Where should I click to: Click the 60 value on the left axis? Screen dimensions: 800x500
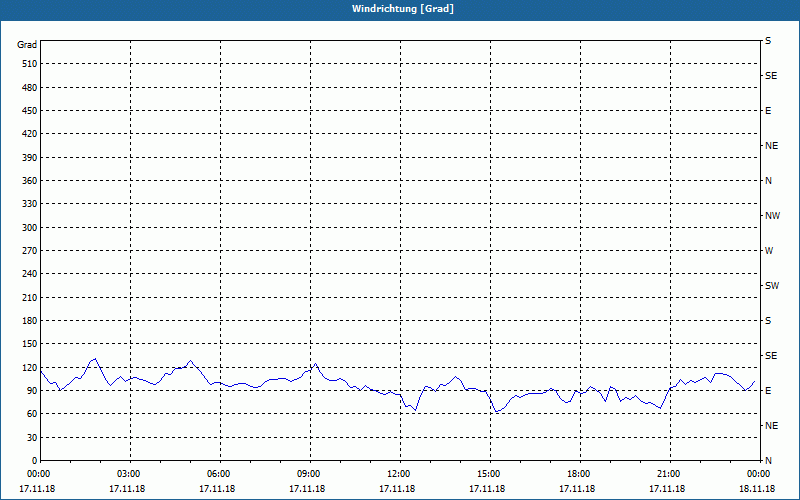click(32, 414)
